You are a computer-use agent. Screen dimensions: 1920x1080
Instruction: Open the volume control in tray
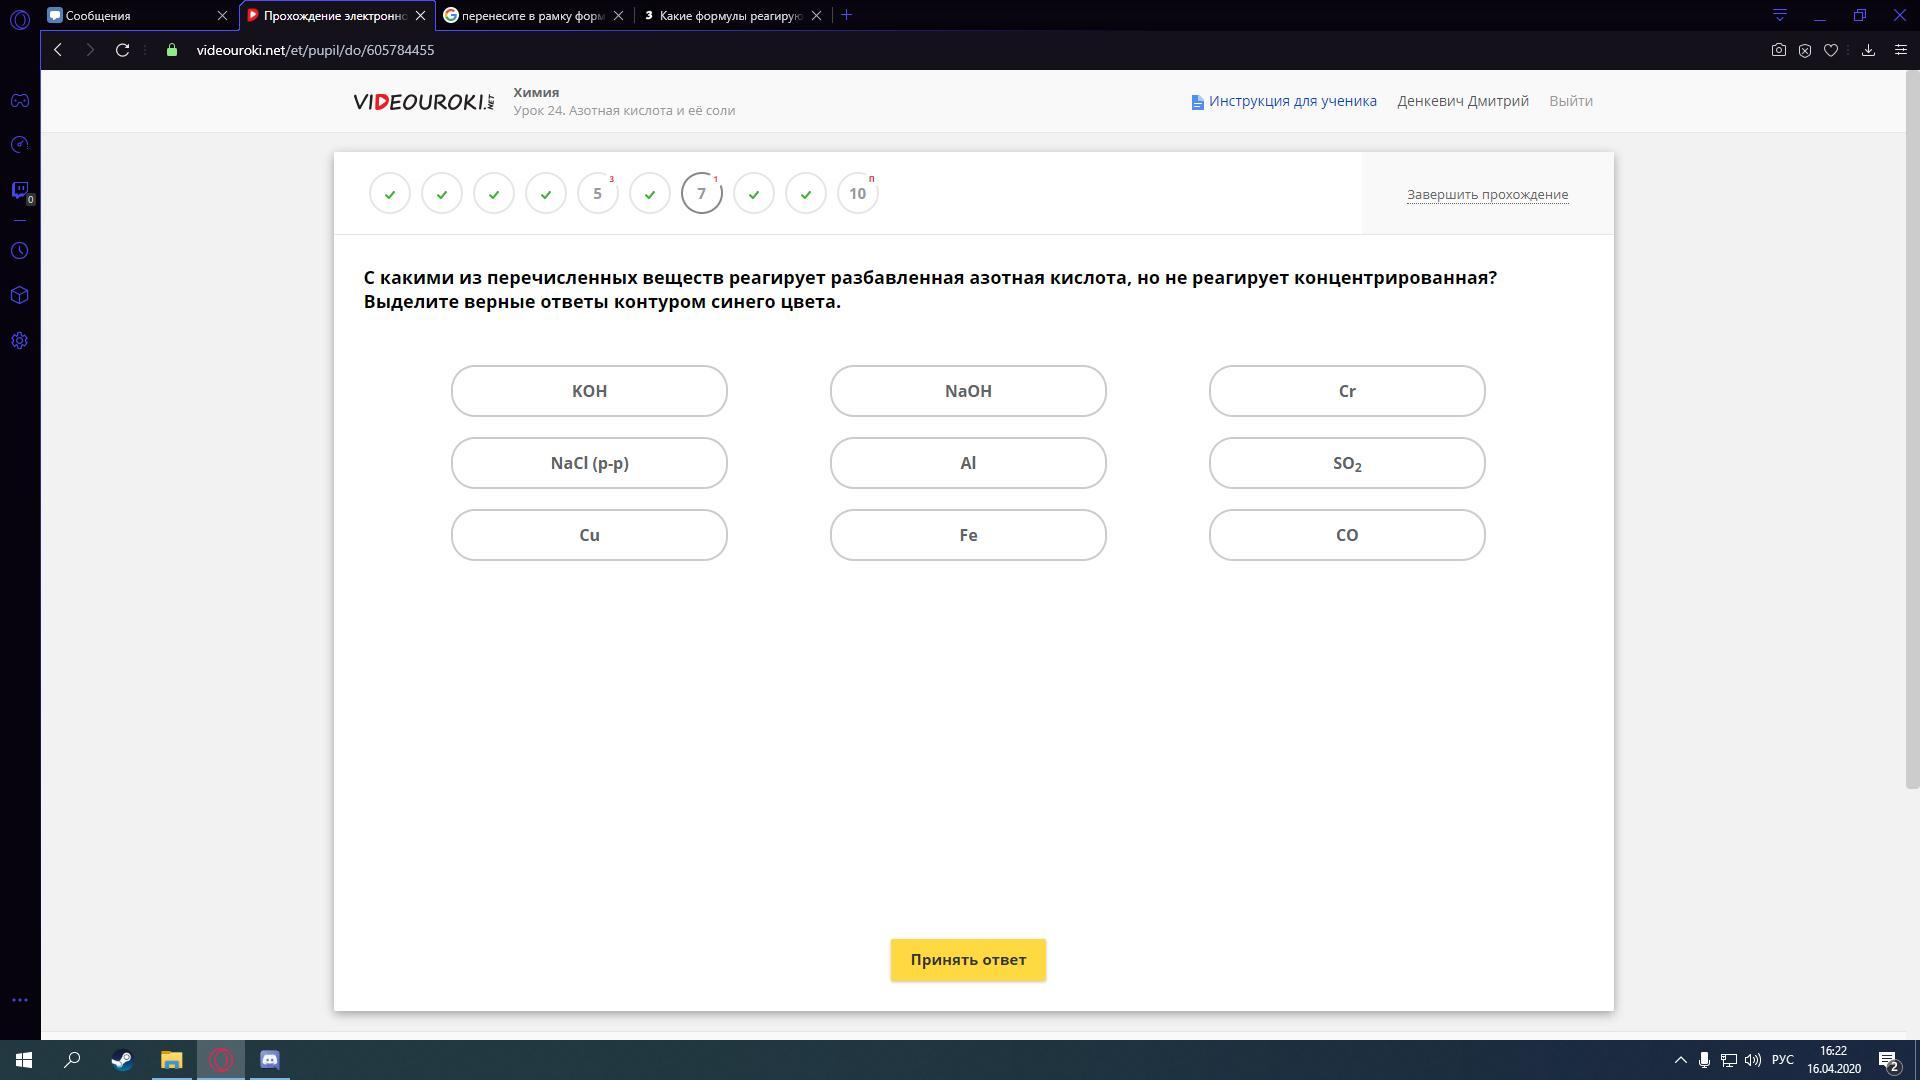(1752, 1060)
